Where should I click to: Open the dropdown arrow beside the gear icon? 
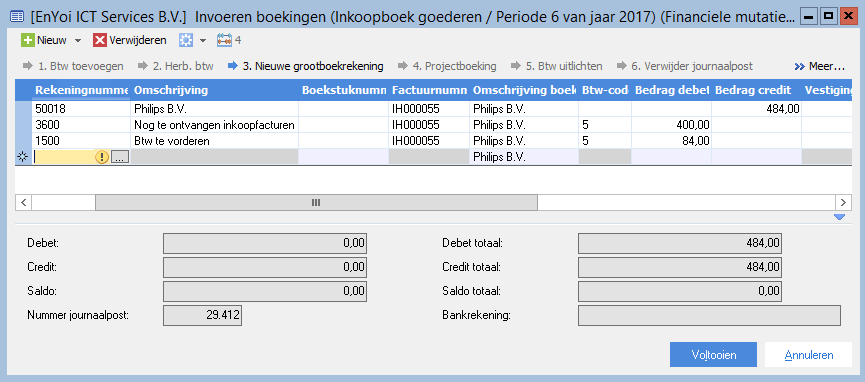pos(202,40)
